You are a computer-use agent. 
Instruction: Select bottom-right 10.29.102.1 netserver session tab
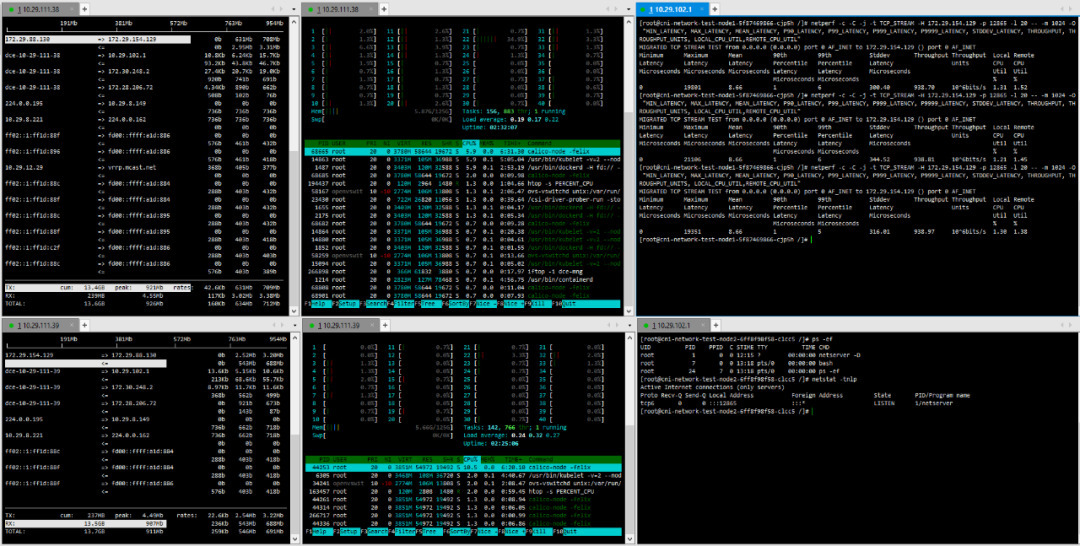672,325
